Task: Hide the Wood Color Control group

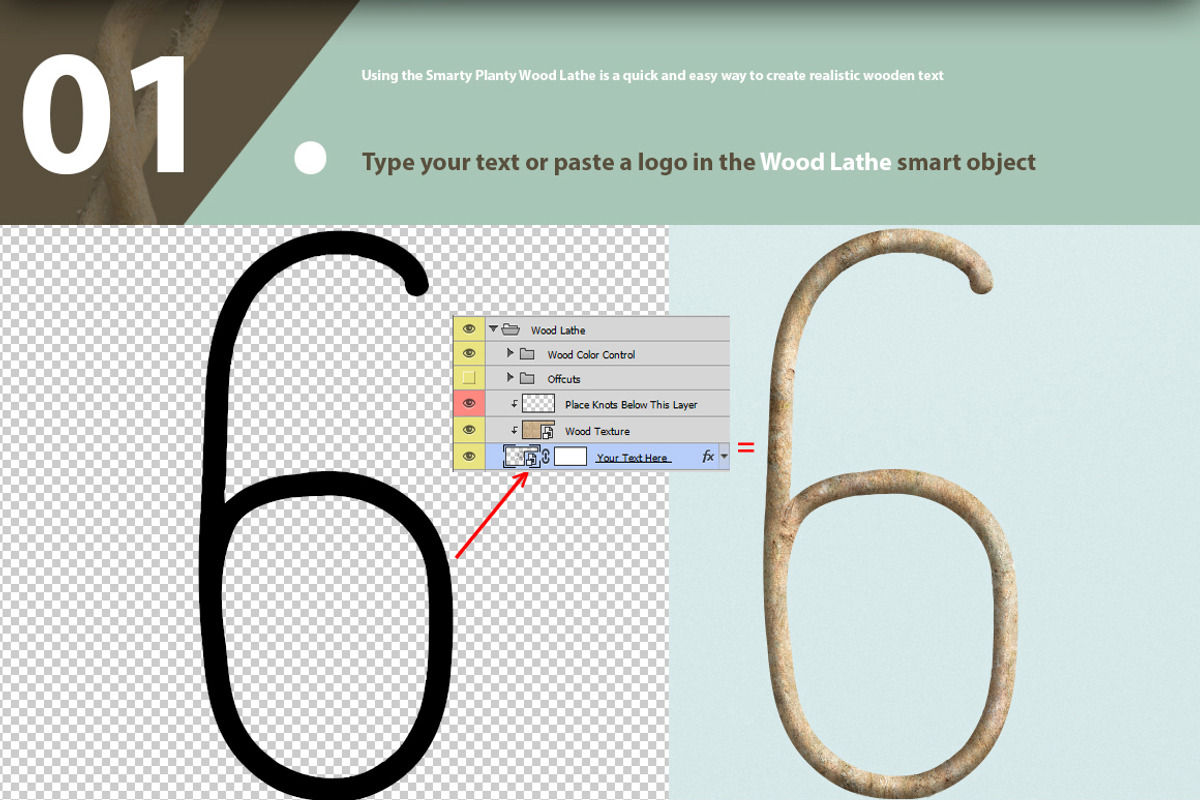Action: tap(468, 354)
